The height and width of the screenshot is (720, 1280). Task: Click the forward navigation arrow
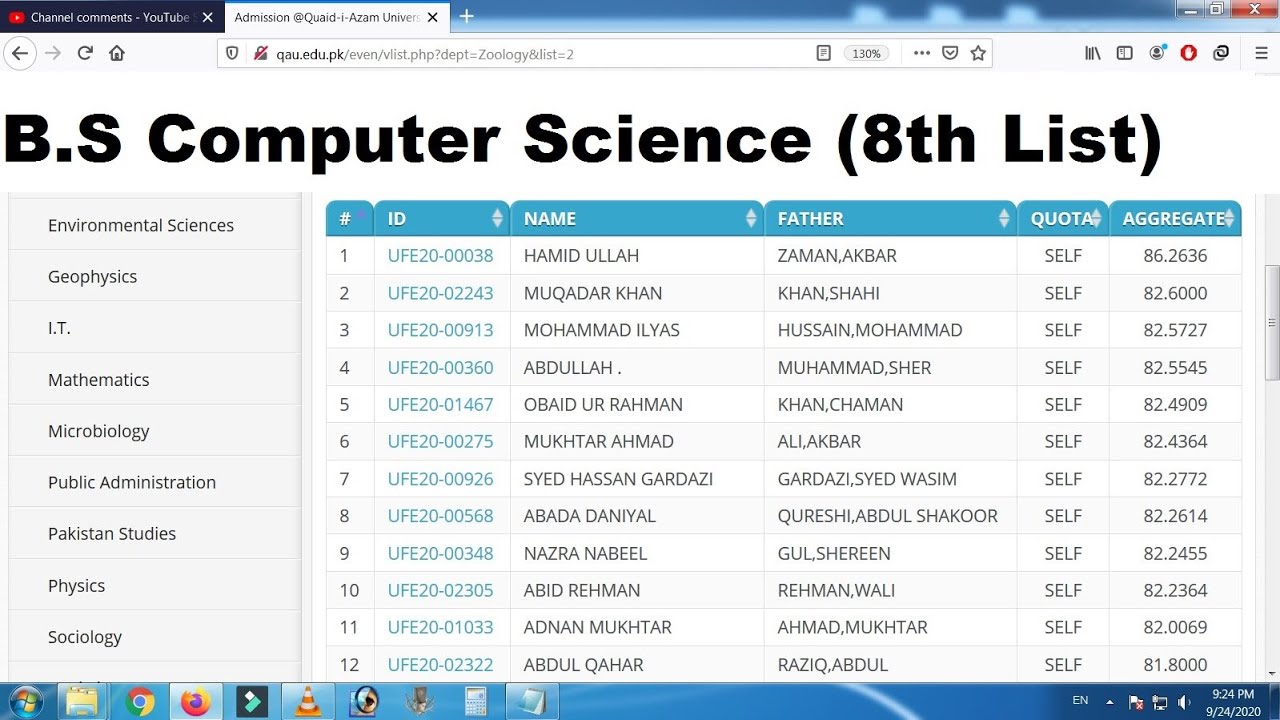[53, 53]
